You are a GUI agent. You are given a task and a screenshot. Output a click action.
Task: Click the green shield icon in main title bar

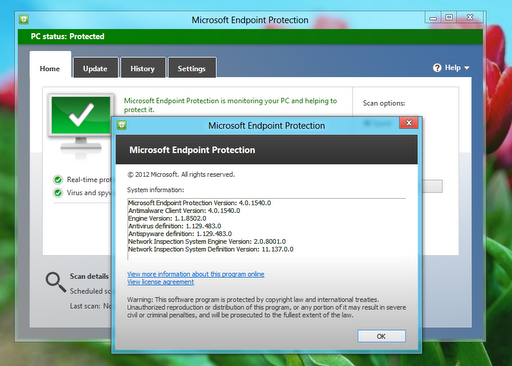[x=24, y=19]
